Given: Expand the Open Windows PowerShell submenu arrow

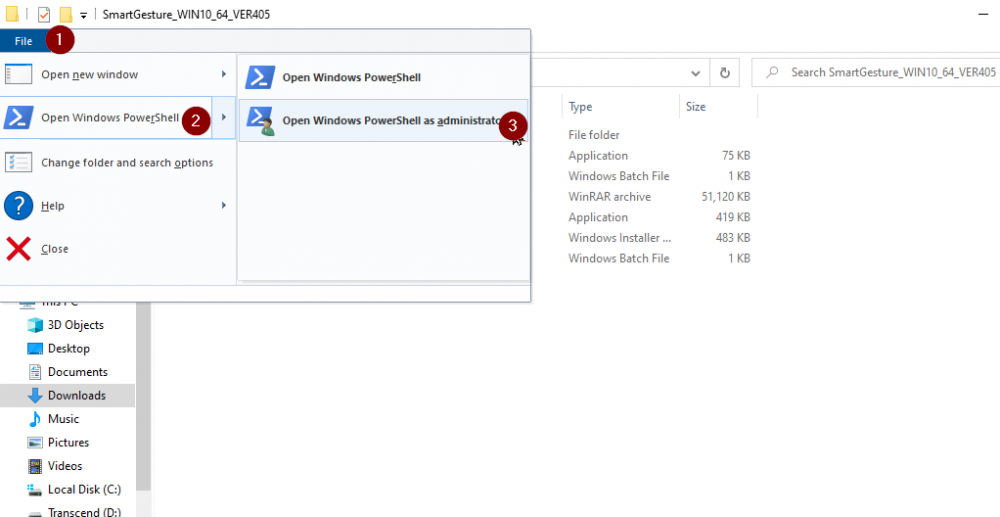Looking at the screenshot, I should [224, 117].
